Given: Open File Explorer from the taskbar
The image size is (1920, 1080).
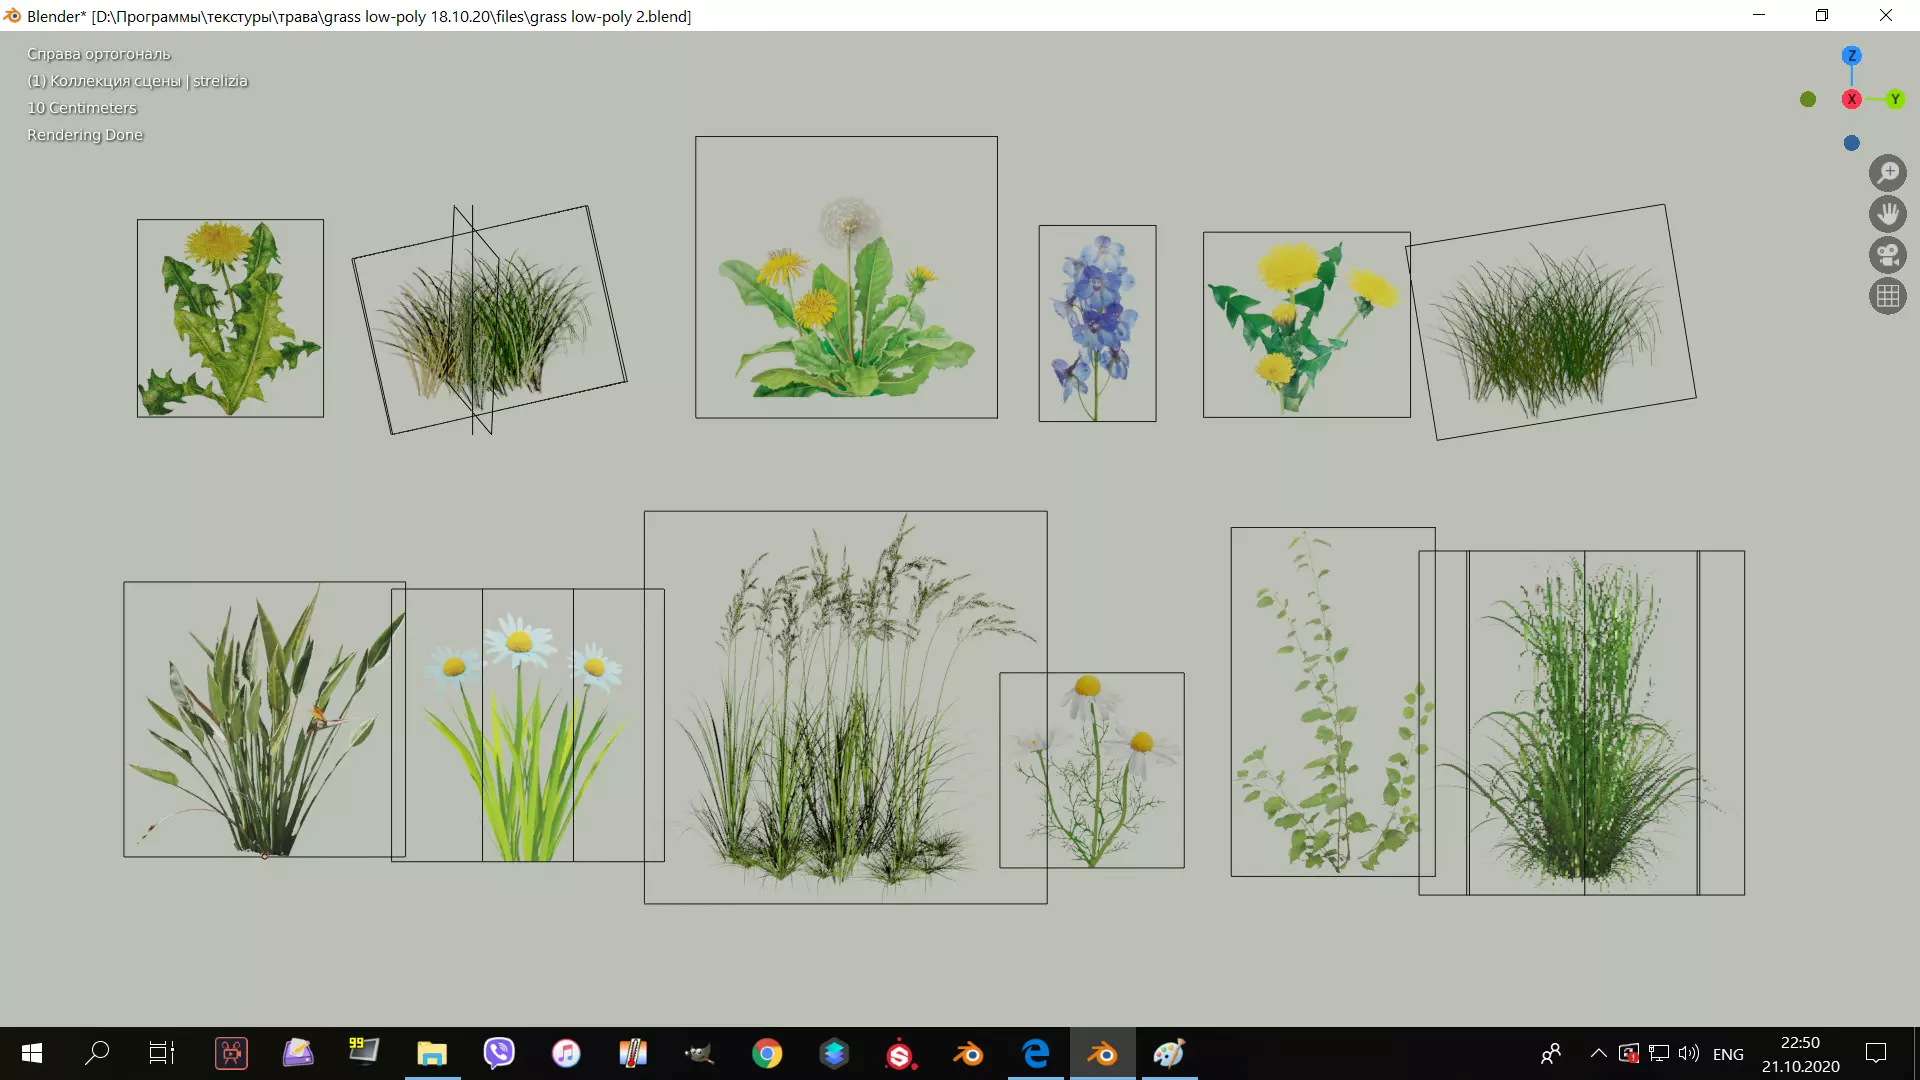Looking at the screenshot, I should 432,1053.
